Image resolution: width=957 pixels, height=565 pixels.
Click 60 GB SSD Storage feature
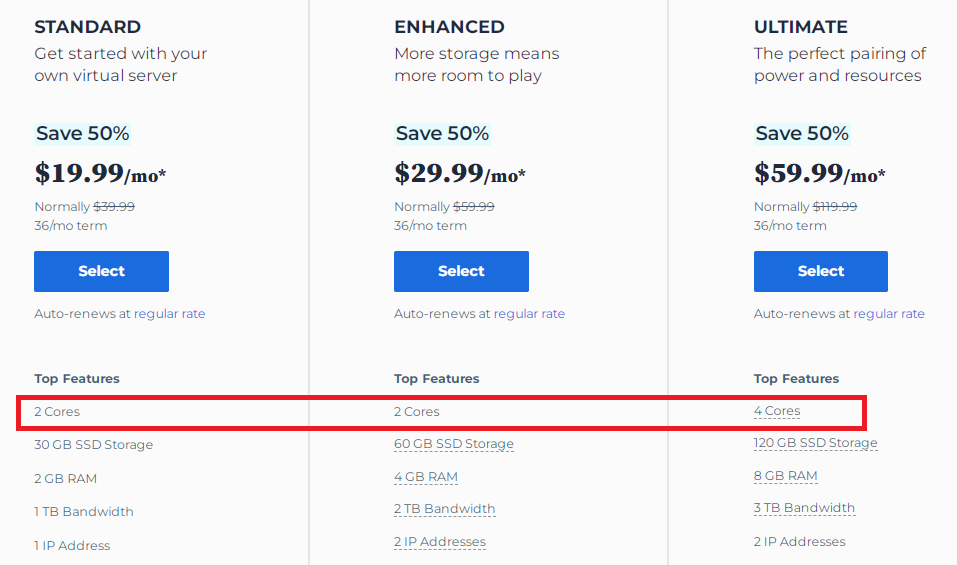[x=454, y=444]
